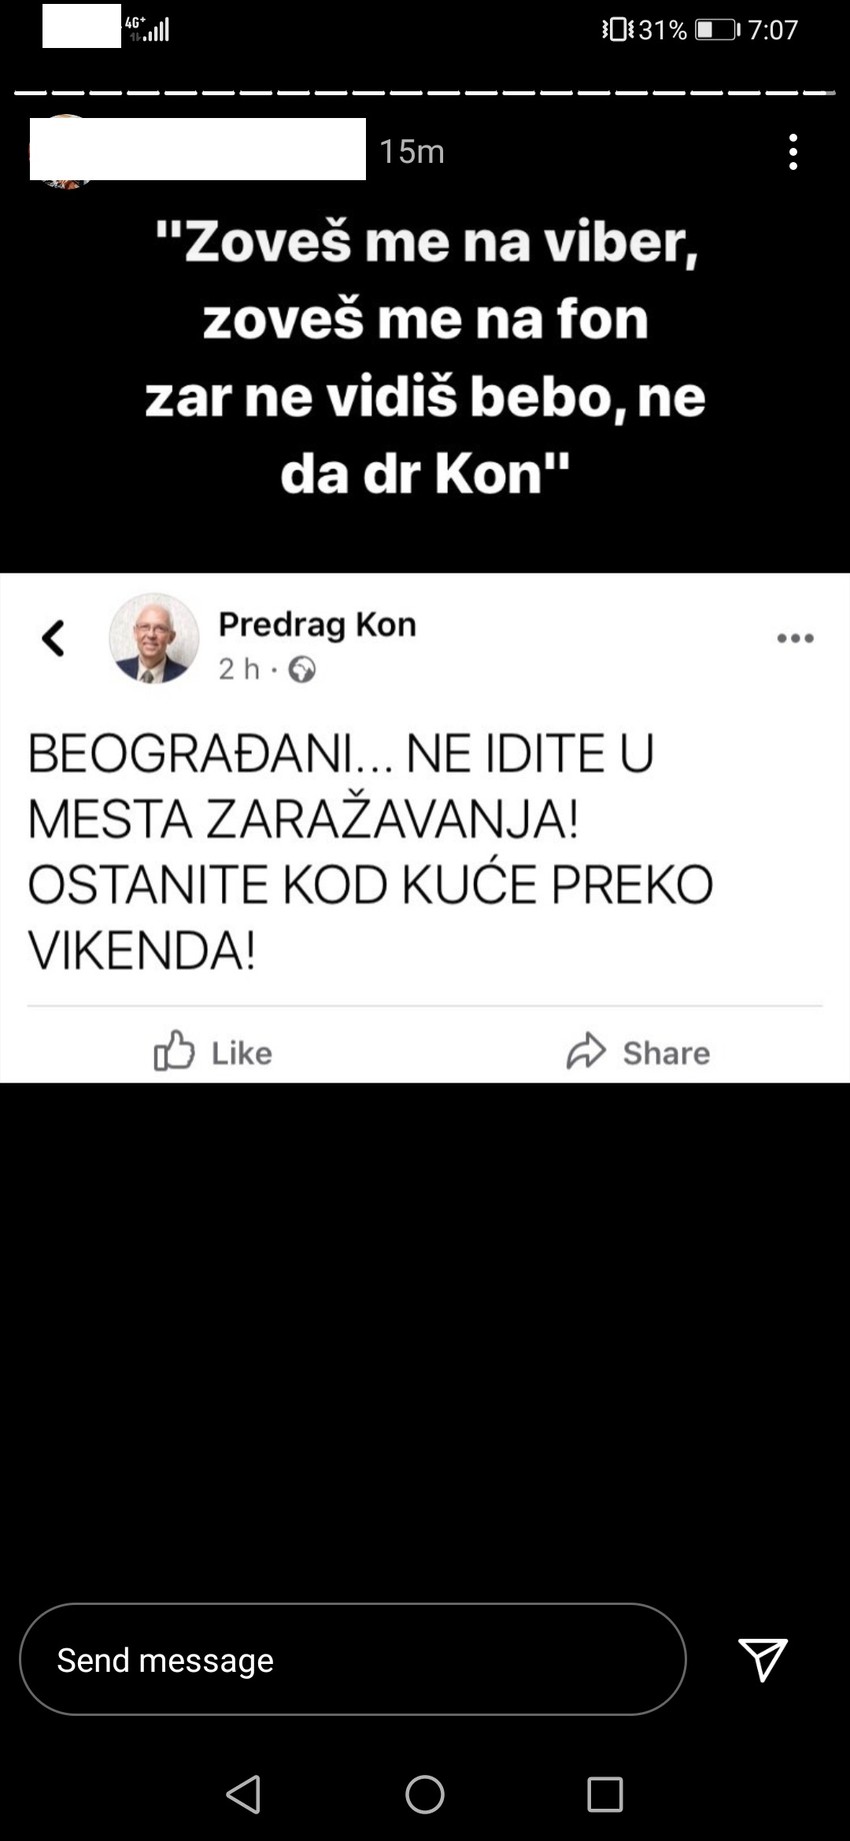Open the post's three-dot options

795,638
